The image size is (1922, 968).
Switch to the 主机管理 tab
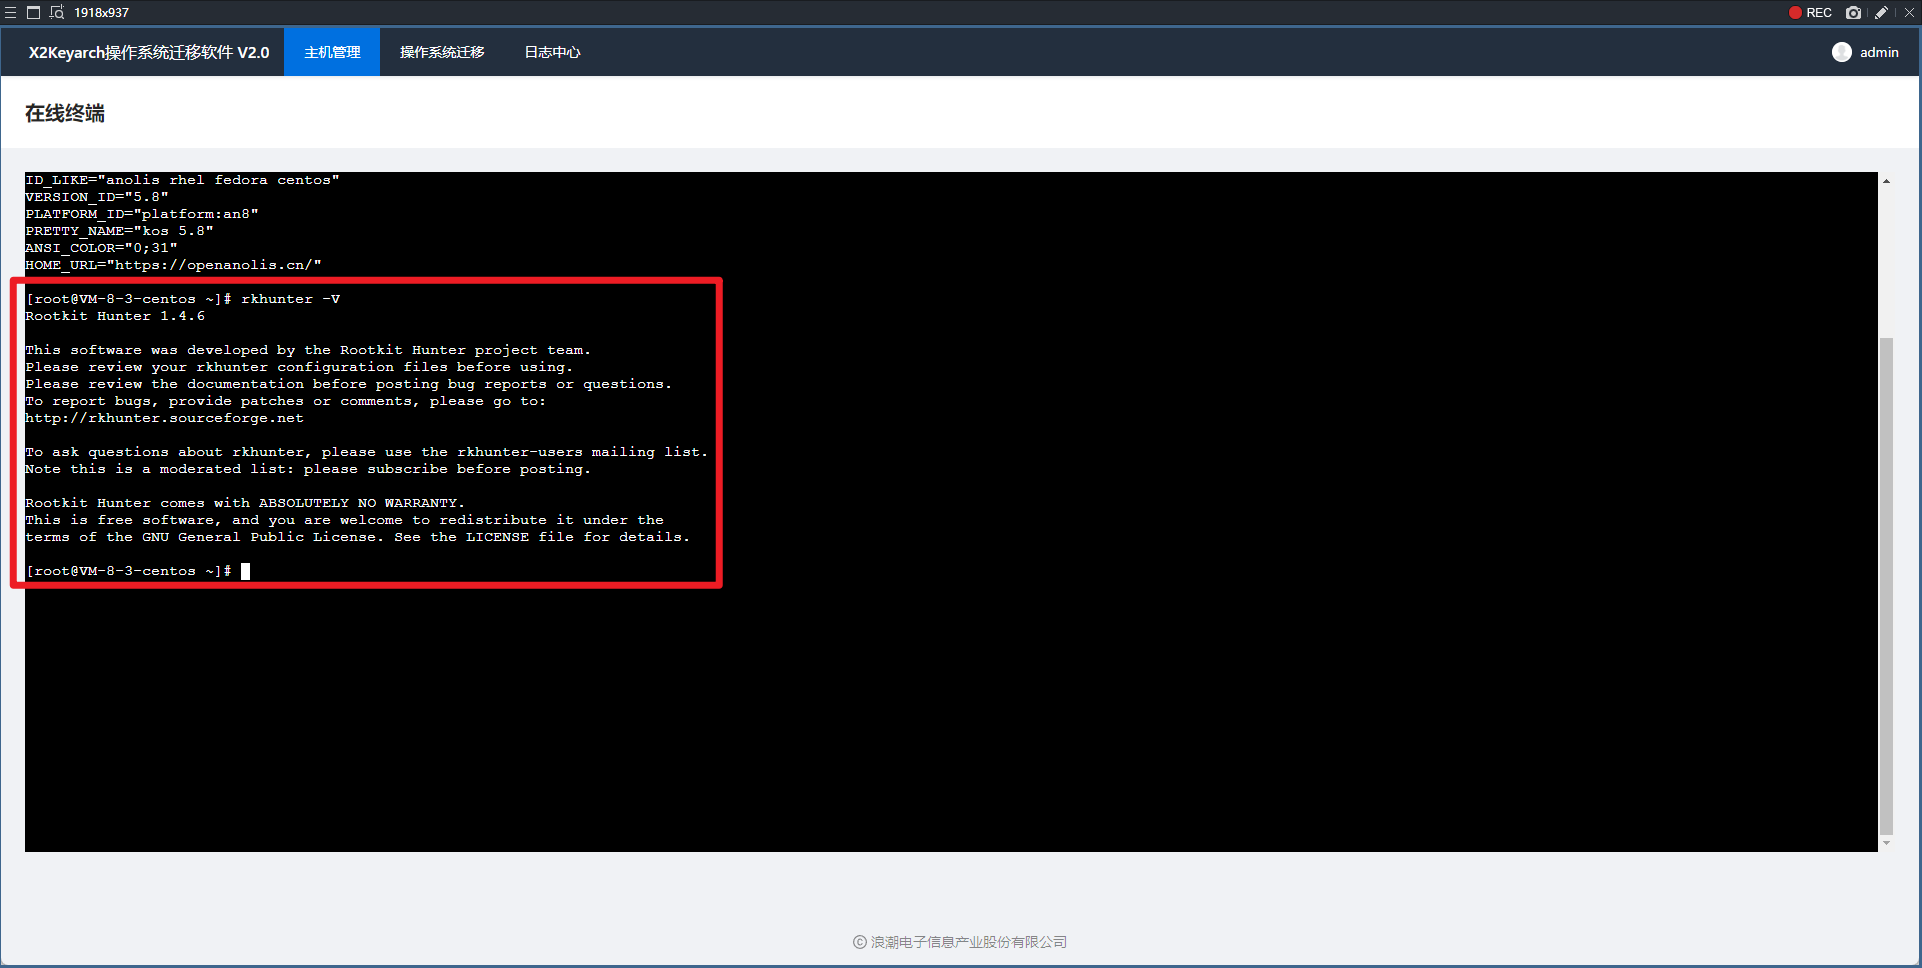(x=332, y=52)
